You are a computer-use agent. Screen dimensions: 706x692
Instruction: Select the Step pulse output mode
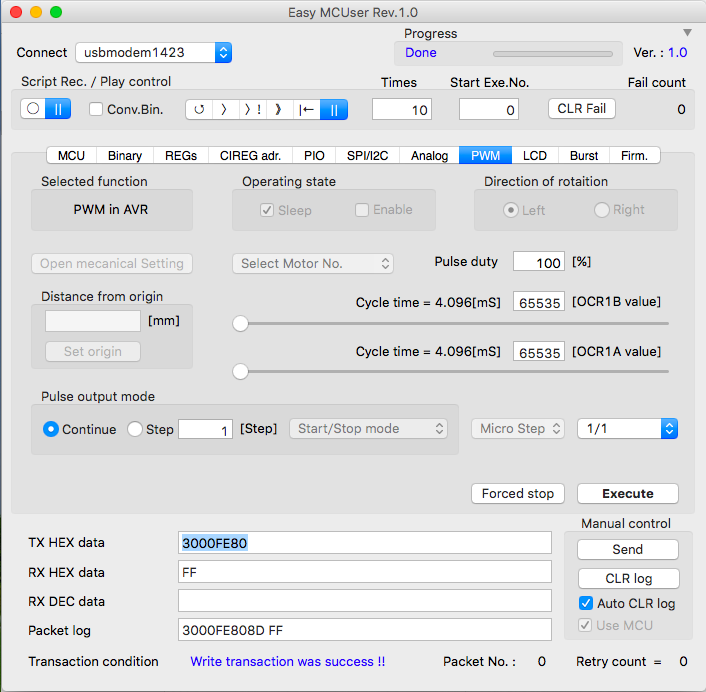point(135,429)
